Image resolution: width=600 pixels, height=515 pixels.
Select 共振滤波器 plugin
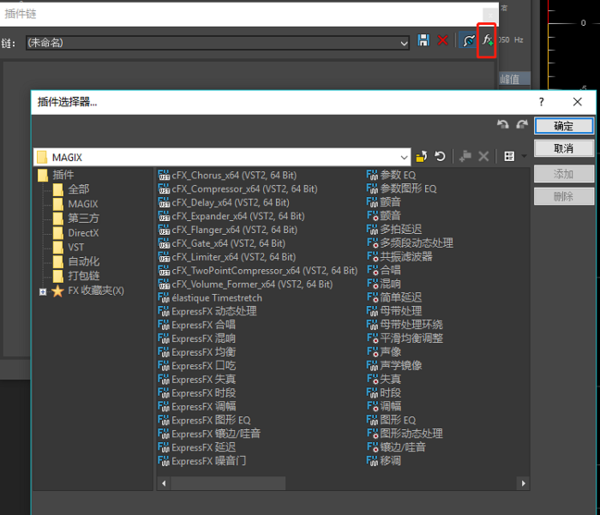point(399,257)
